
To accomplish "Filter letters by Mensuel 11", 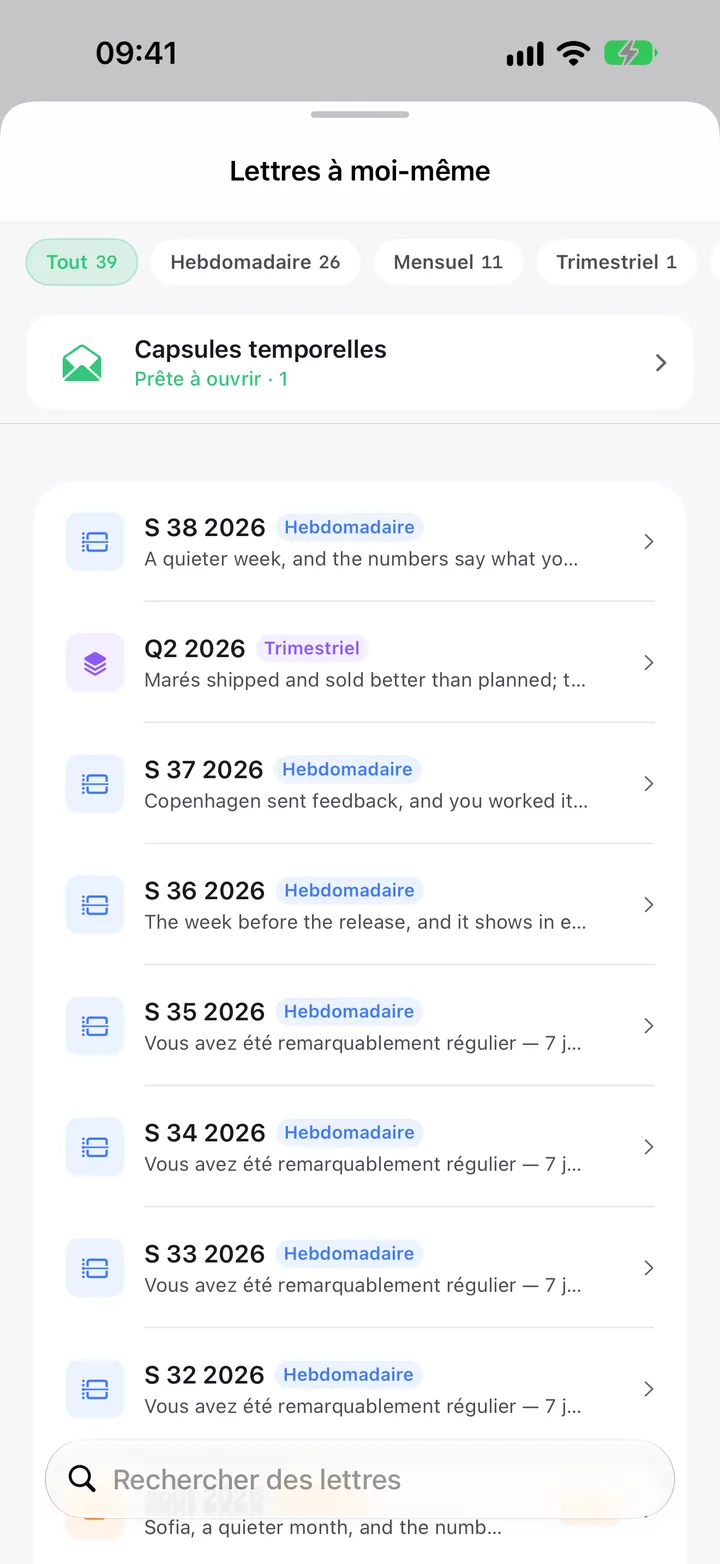I will pyautogui.click(x=448, y=262).
